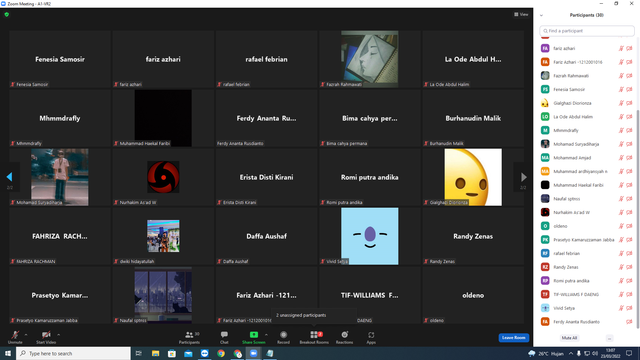The width and height of the screenshot is (640, 360).
Task: Open share options caret beside Share Screen
Action: point(266,335)
